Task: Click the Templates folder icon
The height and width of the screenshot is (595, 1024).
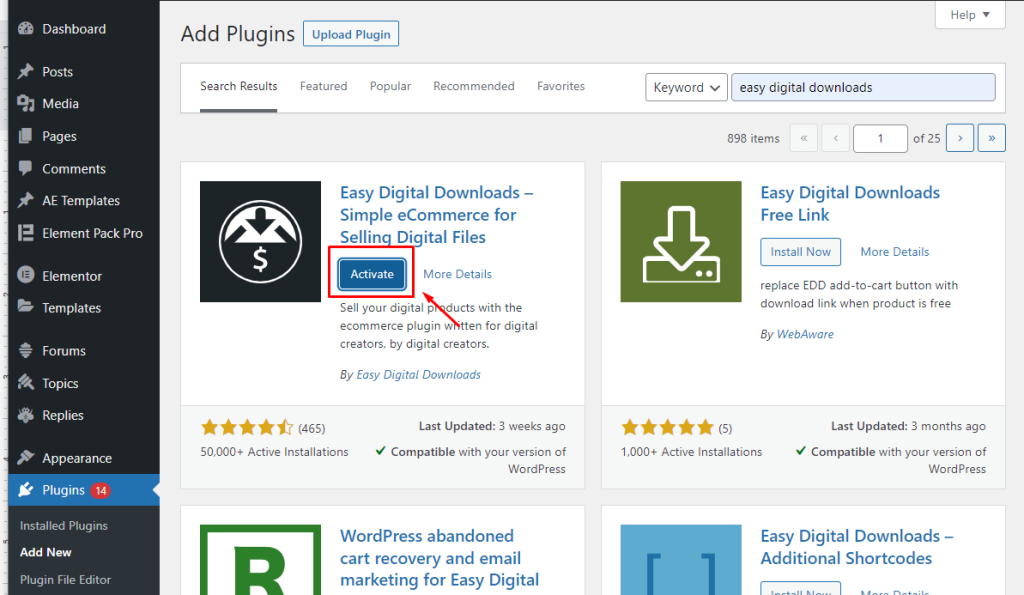Action: pyautogui.click(x=25, y=307)
